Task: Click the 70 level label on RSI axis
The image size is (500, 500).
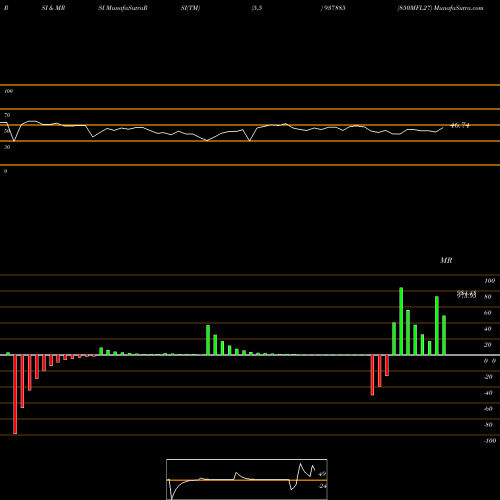Action: pyautogui.click(x=7, y=115)
